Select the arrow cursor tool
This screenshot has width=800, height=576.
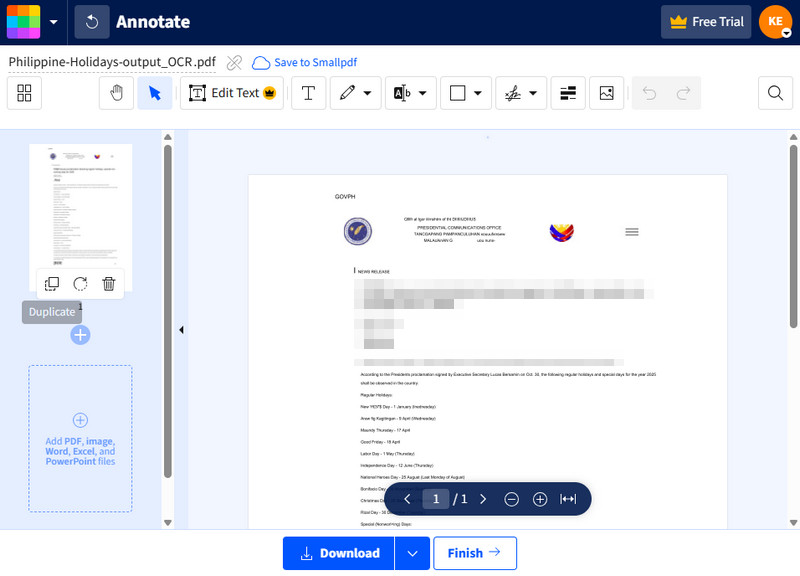155,93
